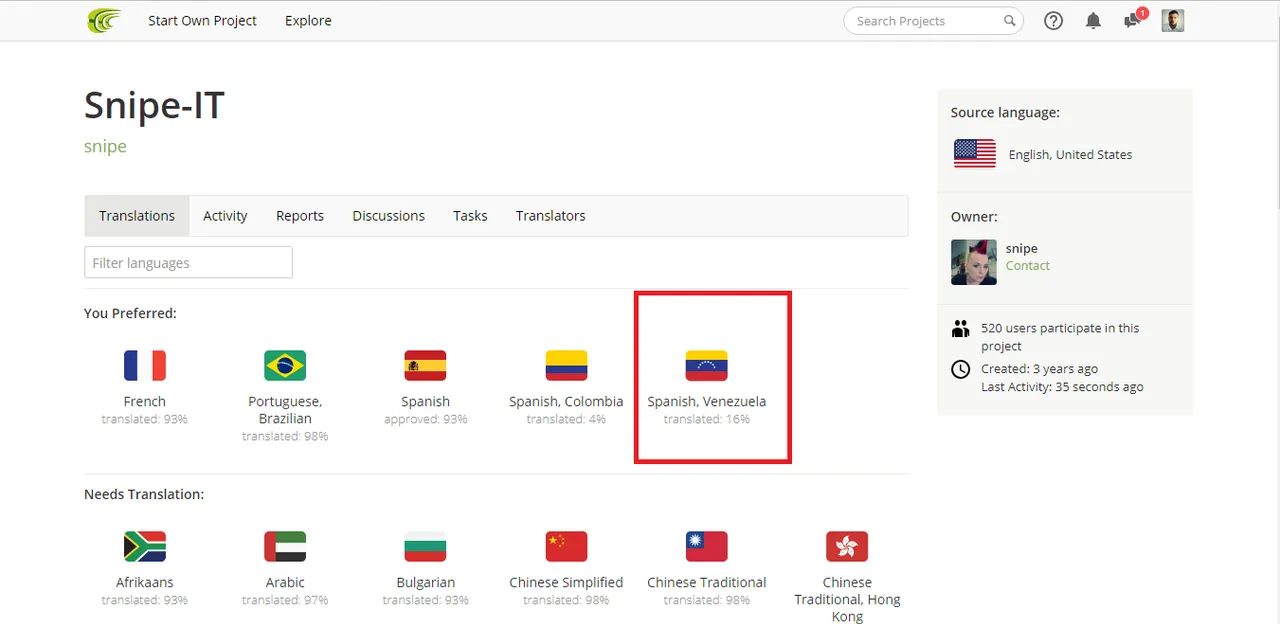Select the Arabic UAE flag
The height and width of the screenshot is (624, 1280).
[x=285, y=547]
